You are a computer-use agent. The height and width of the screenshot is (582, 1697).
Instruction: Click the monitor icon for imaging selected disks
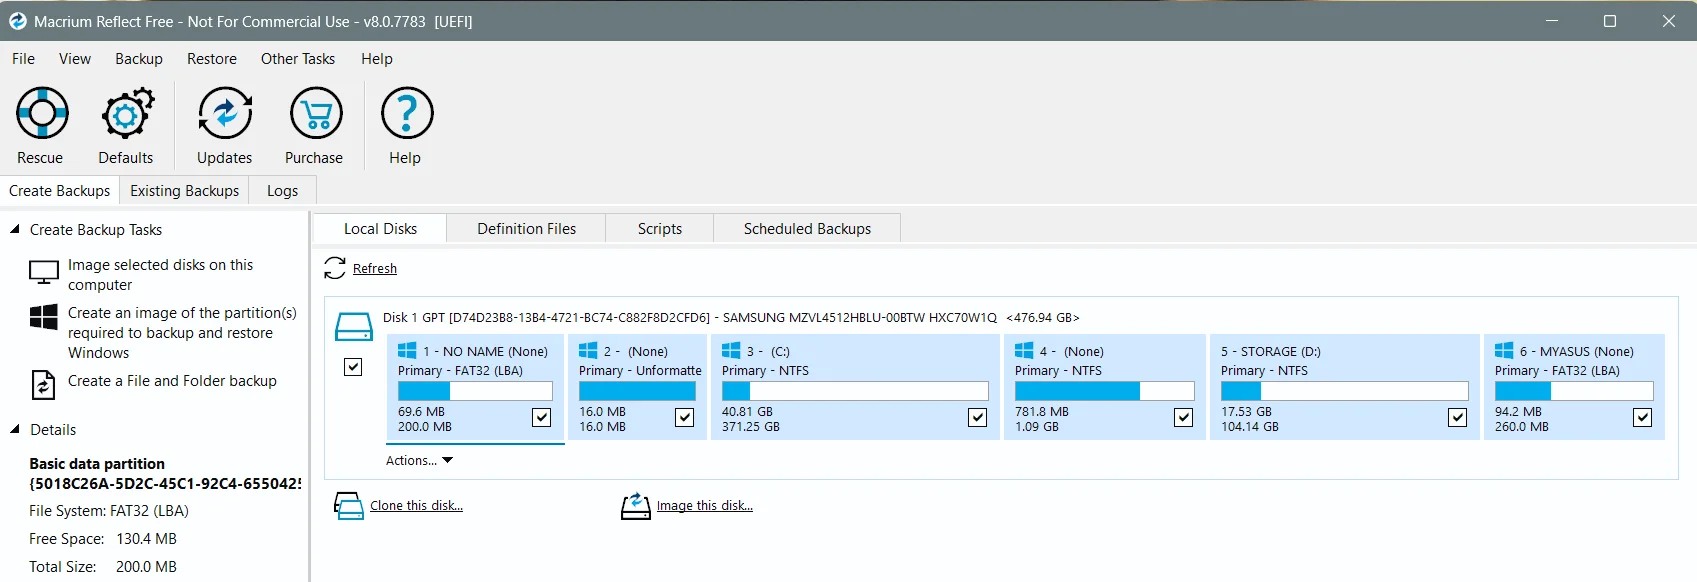(x=44, y=271)
